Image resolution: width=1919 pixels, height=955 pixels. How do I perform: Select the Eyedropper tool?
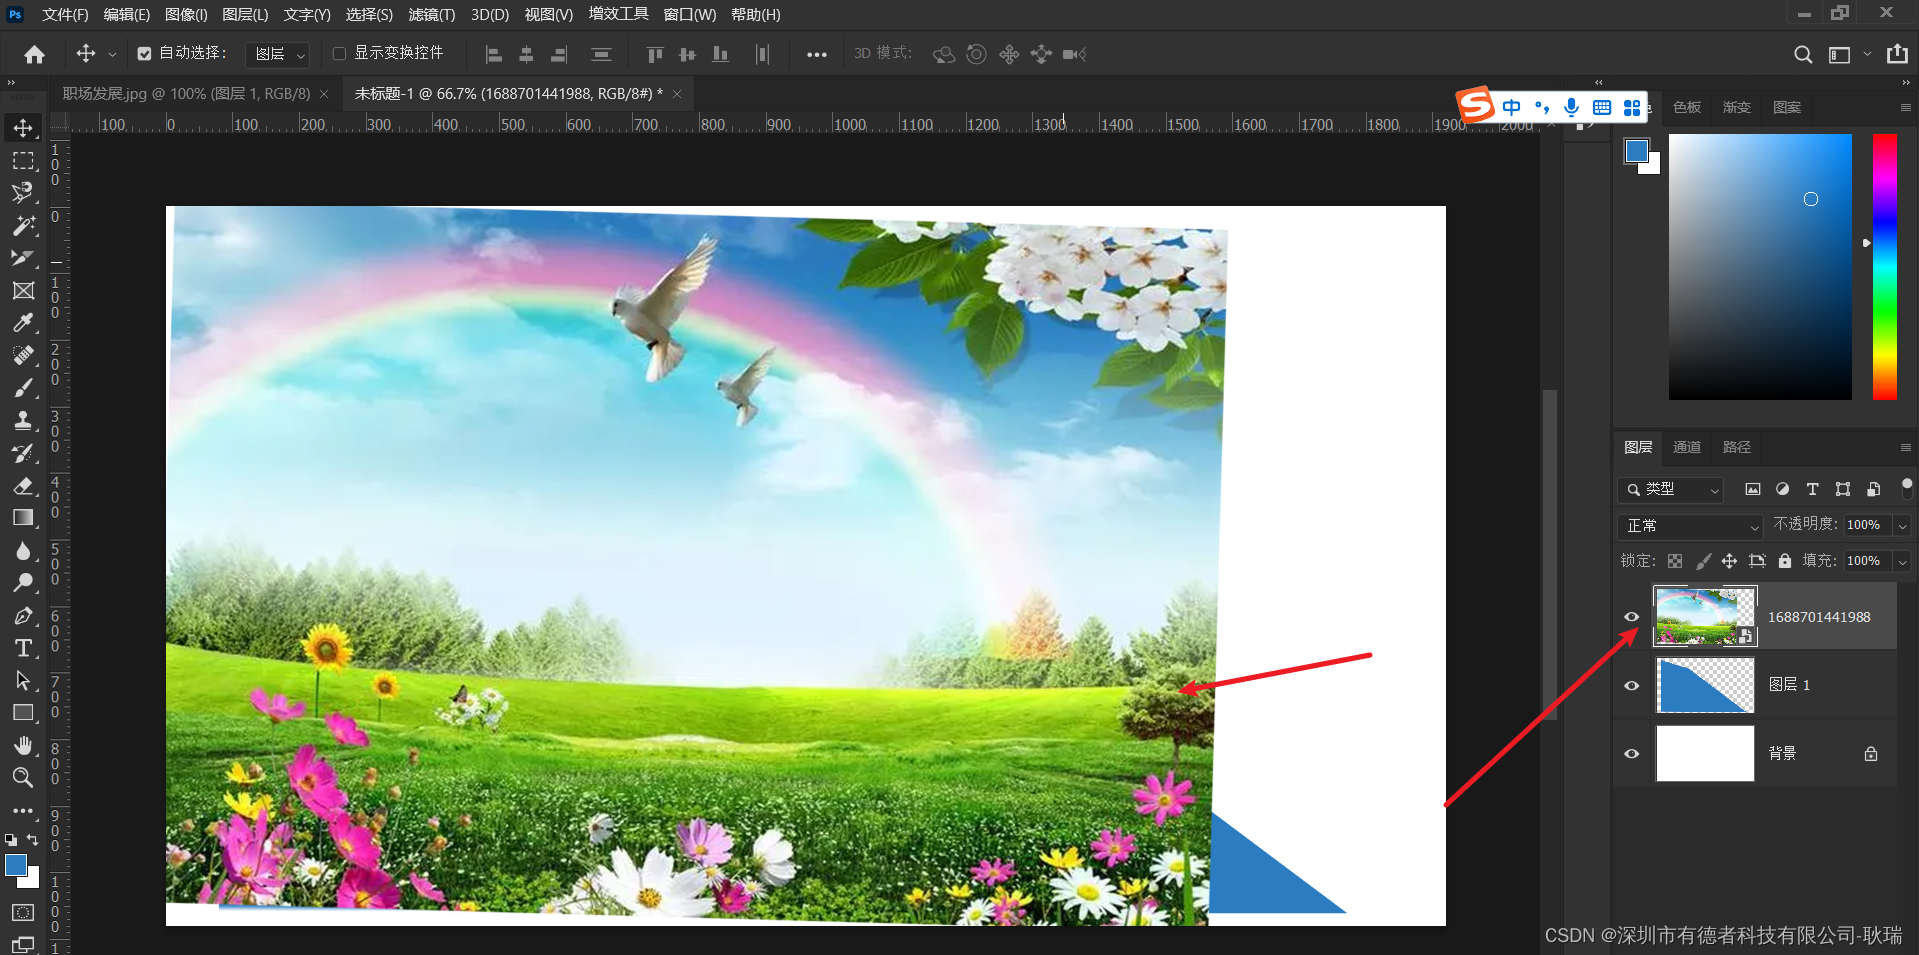(23, 323)
